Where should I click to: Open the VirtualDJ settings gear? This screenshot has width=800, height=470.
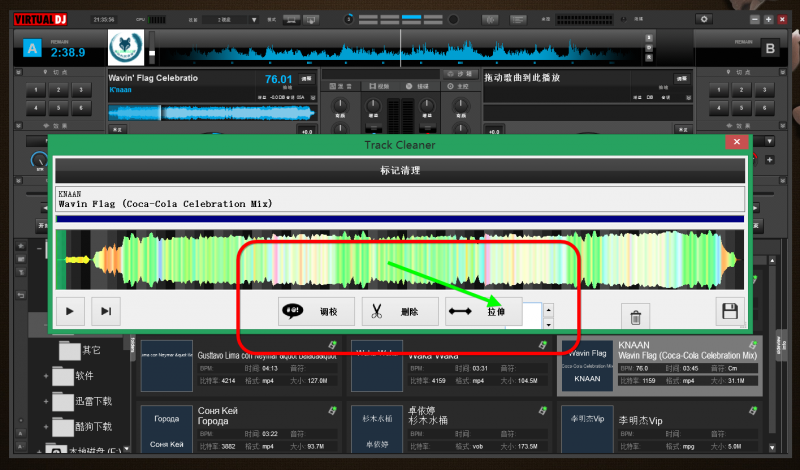pos(704,19)
